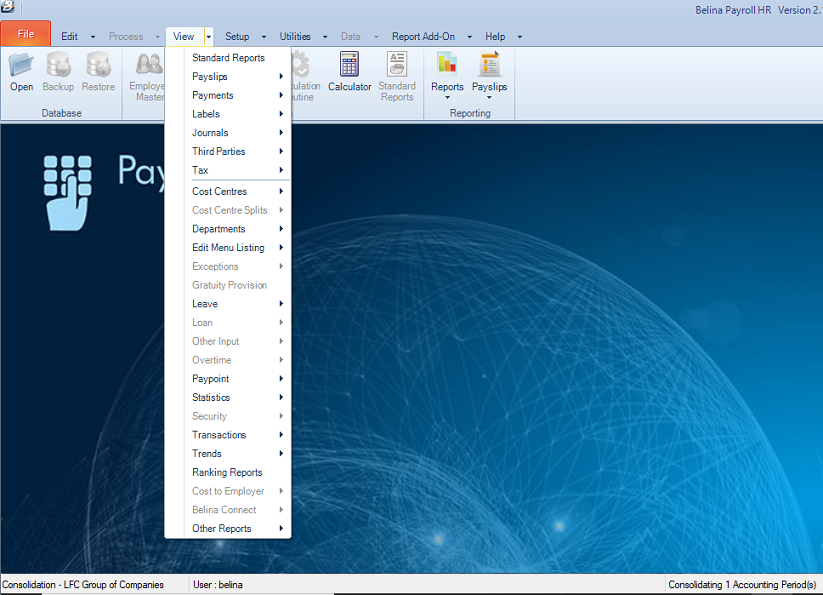This screenshot has height=595, width=823.
Task: Click the Exceptions menu entry
Action: coord(228,267)
